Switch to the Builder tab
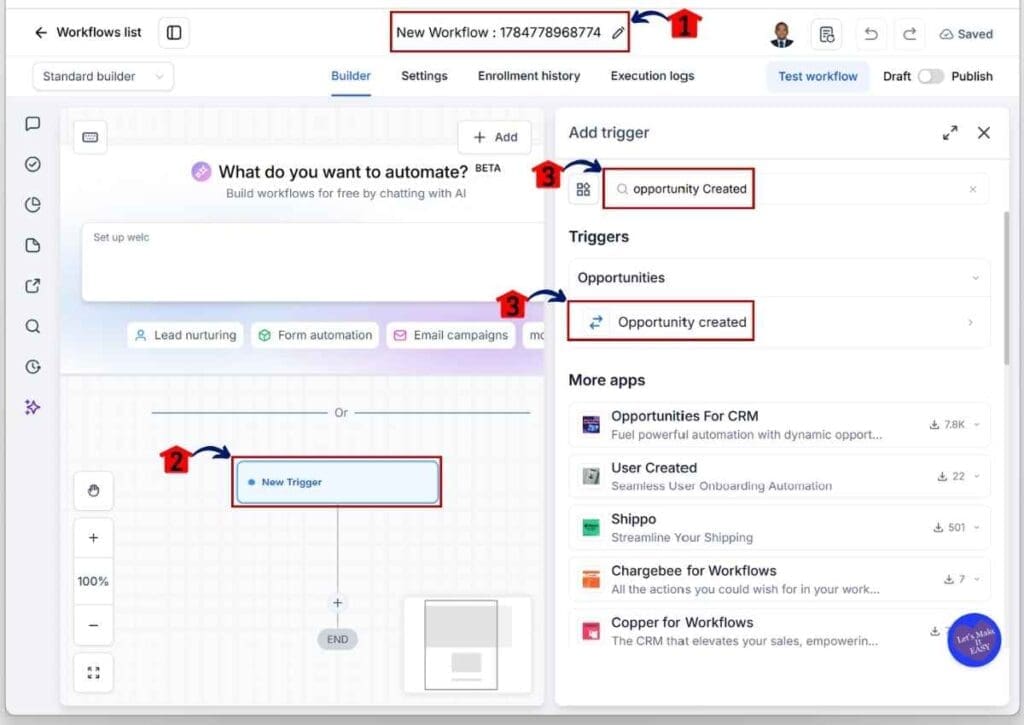Viewport: 1024px width, 725px height. click(351, 76)
